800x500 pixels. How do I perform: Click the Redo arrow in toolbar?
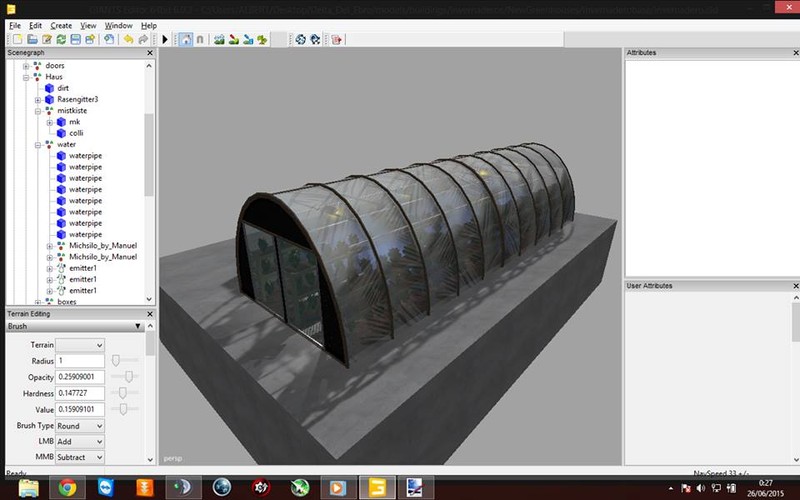click(144, 39)
